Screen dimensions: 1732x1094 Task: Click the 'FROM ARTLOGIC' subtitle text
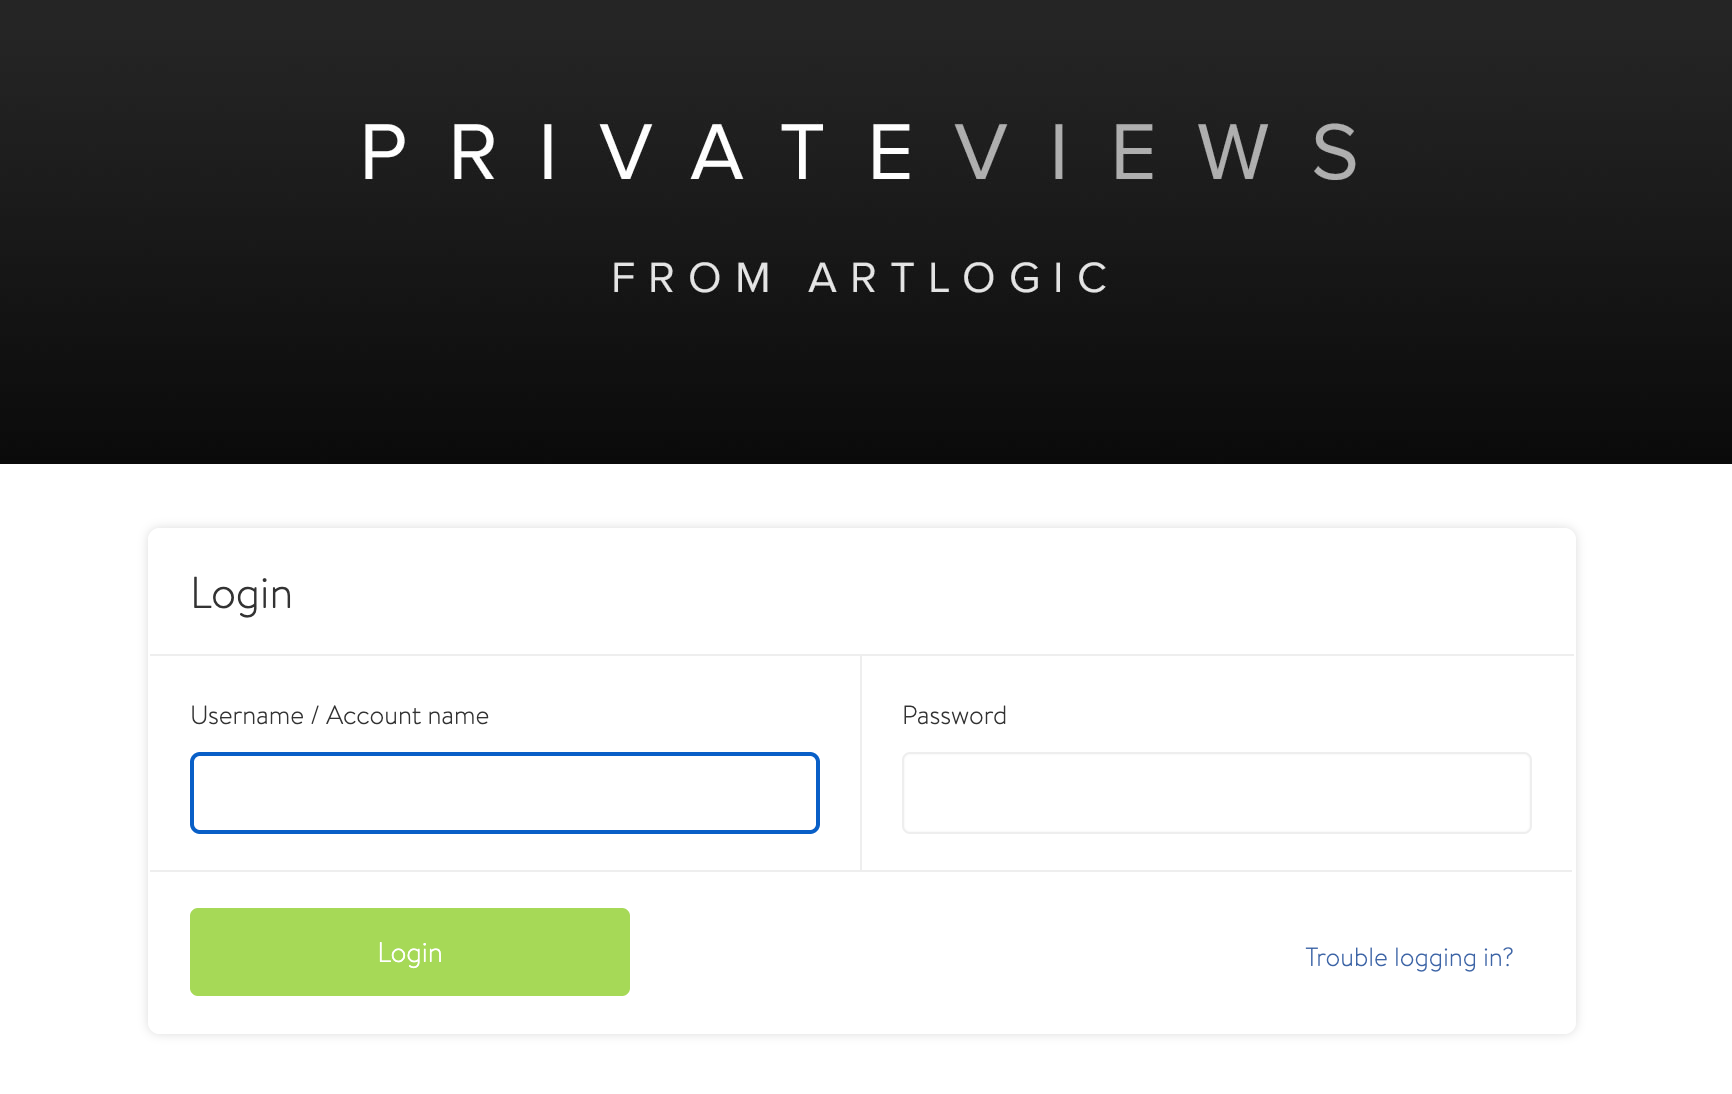tap(861, 278)
